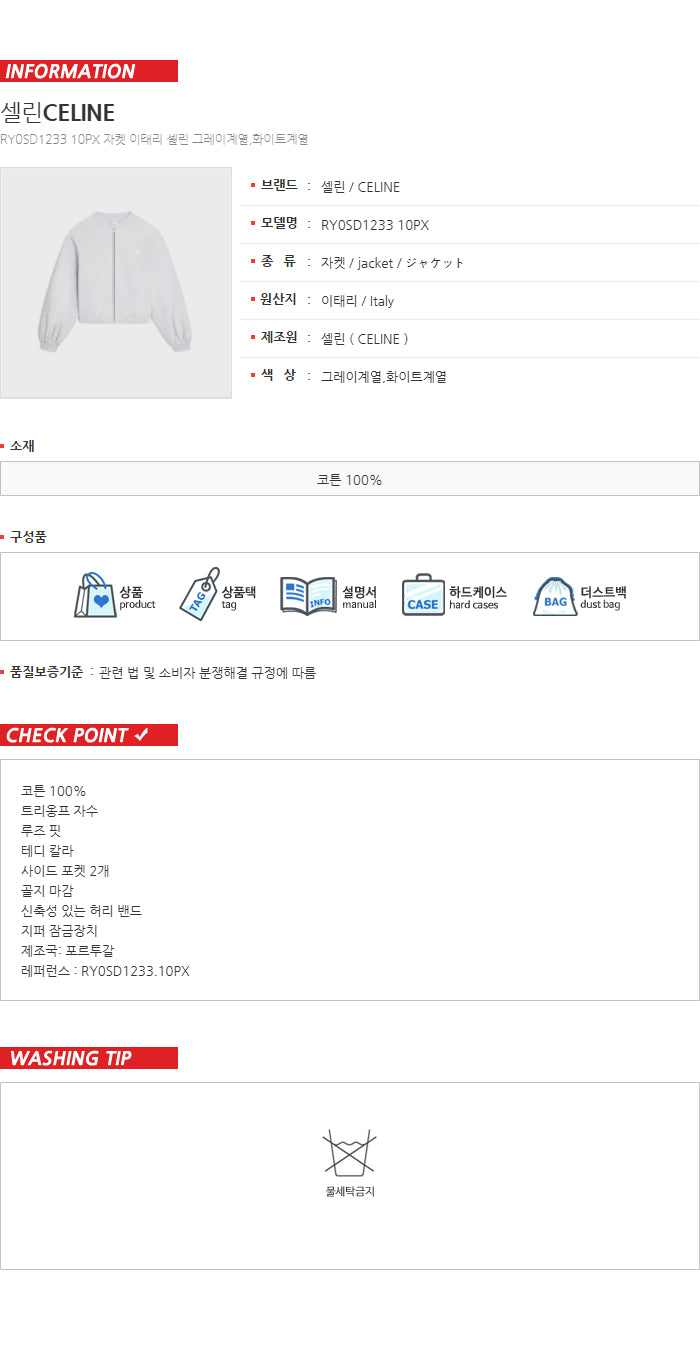700x1356 pixels.
Task: Click the 상품택 tag label text
Action: 239,597
